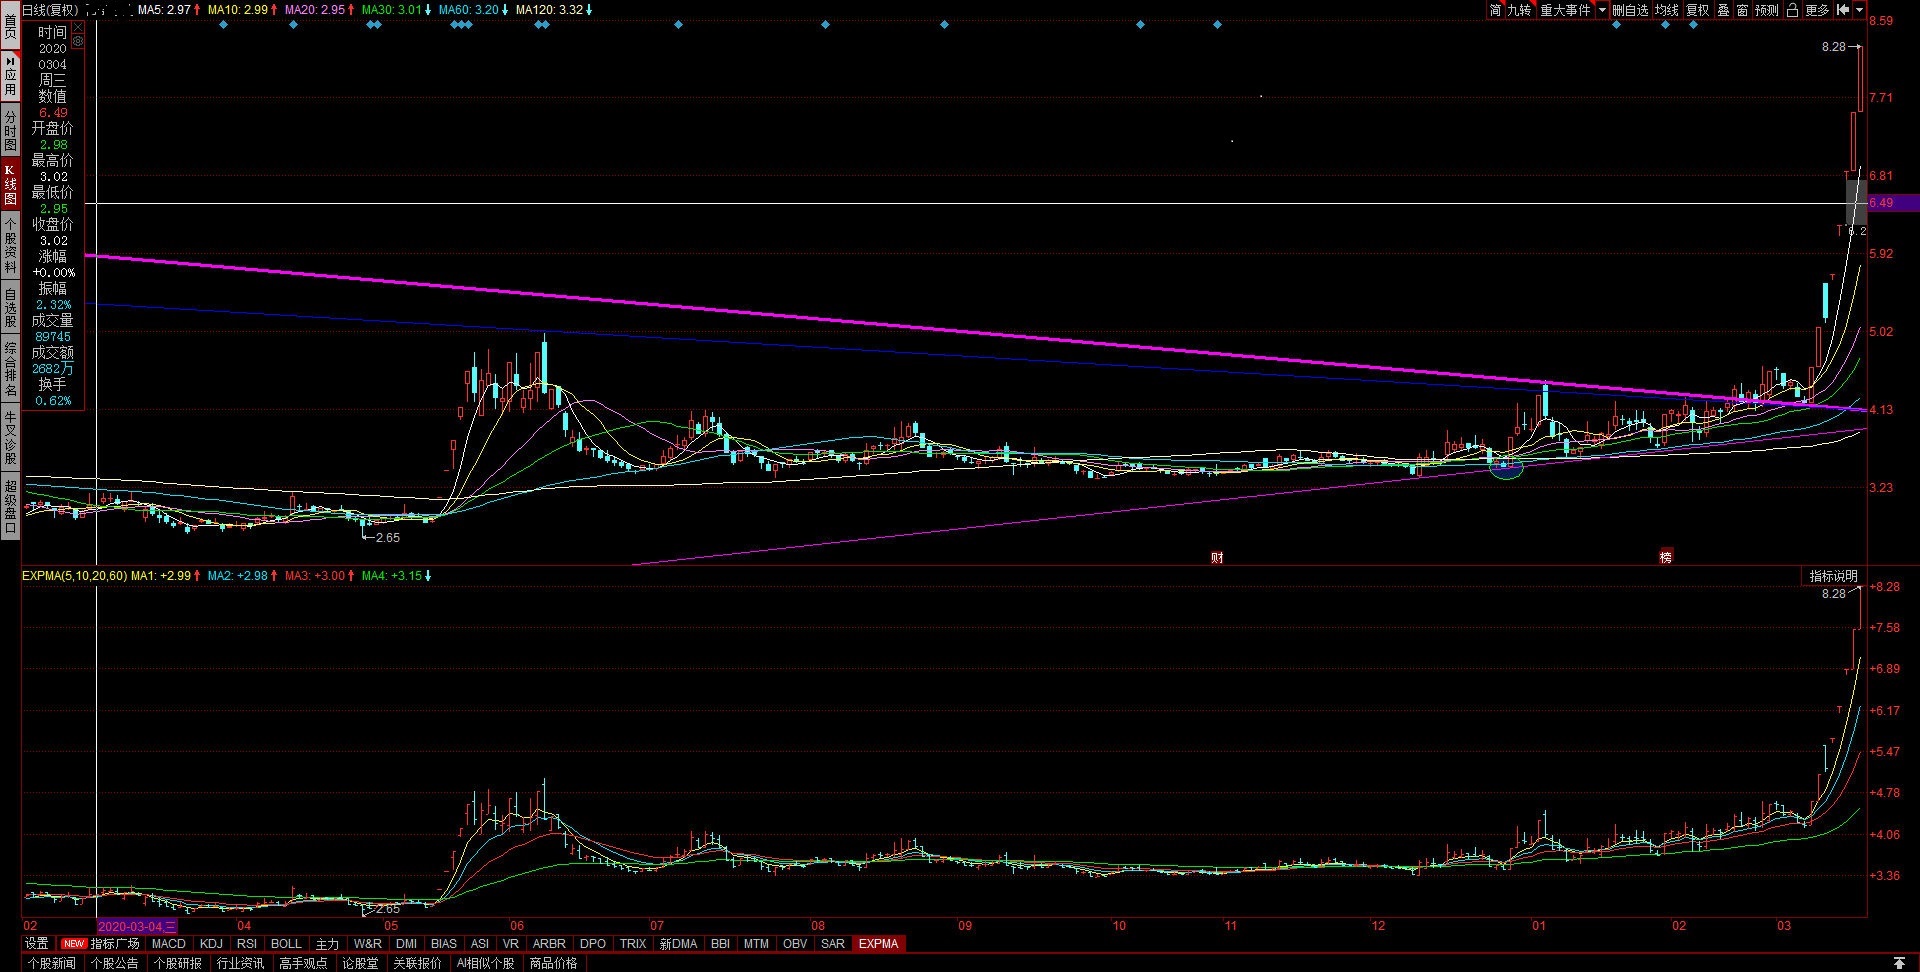Viewport: 1920px width, 972px height.
Task: Open 超级盘口 super order book tab
Action: point(10,505)
